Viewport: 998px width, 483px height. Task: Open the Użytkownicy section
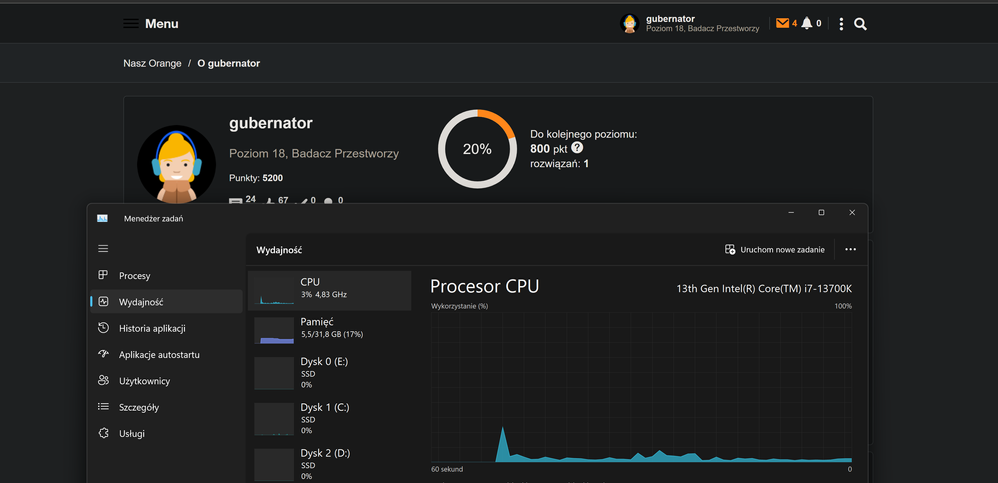tap(144, 381)
